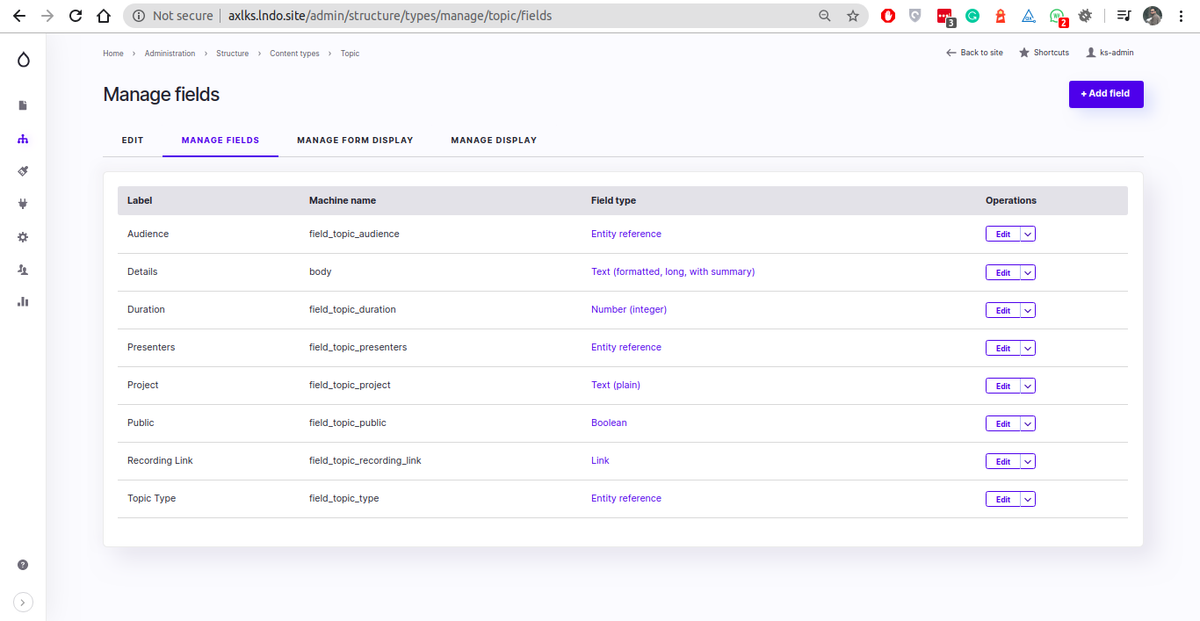
Task: Click Content types in breadcrumb
Action: pos(295,53)
